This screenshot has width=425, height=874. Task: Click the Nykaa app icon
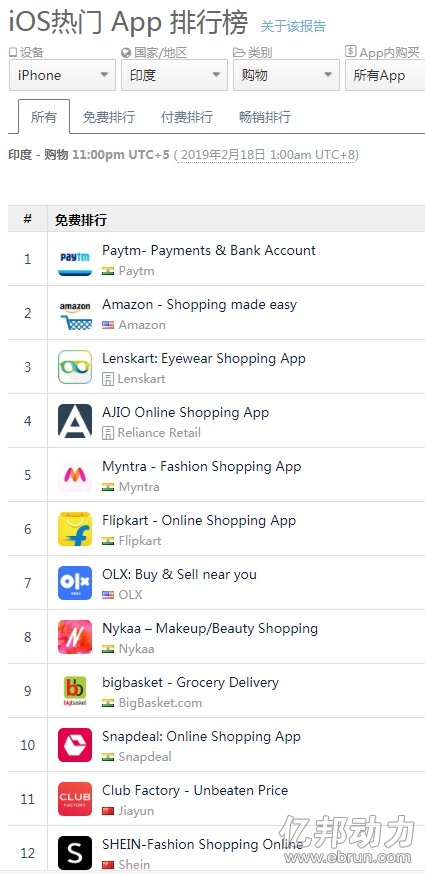tap(75, 637)
